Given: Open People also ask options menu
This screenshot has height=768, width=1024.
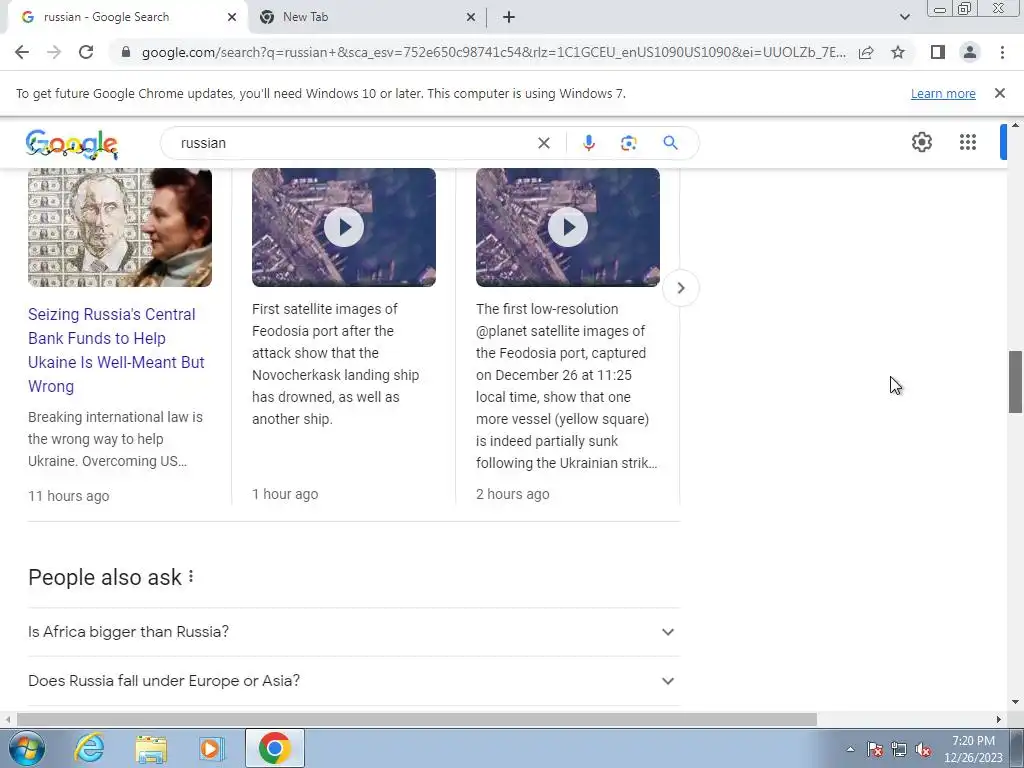Looking at the screenshot, I should click(191, 577).
